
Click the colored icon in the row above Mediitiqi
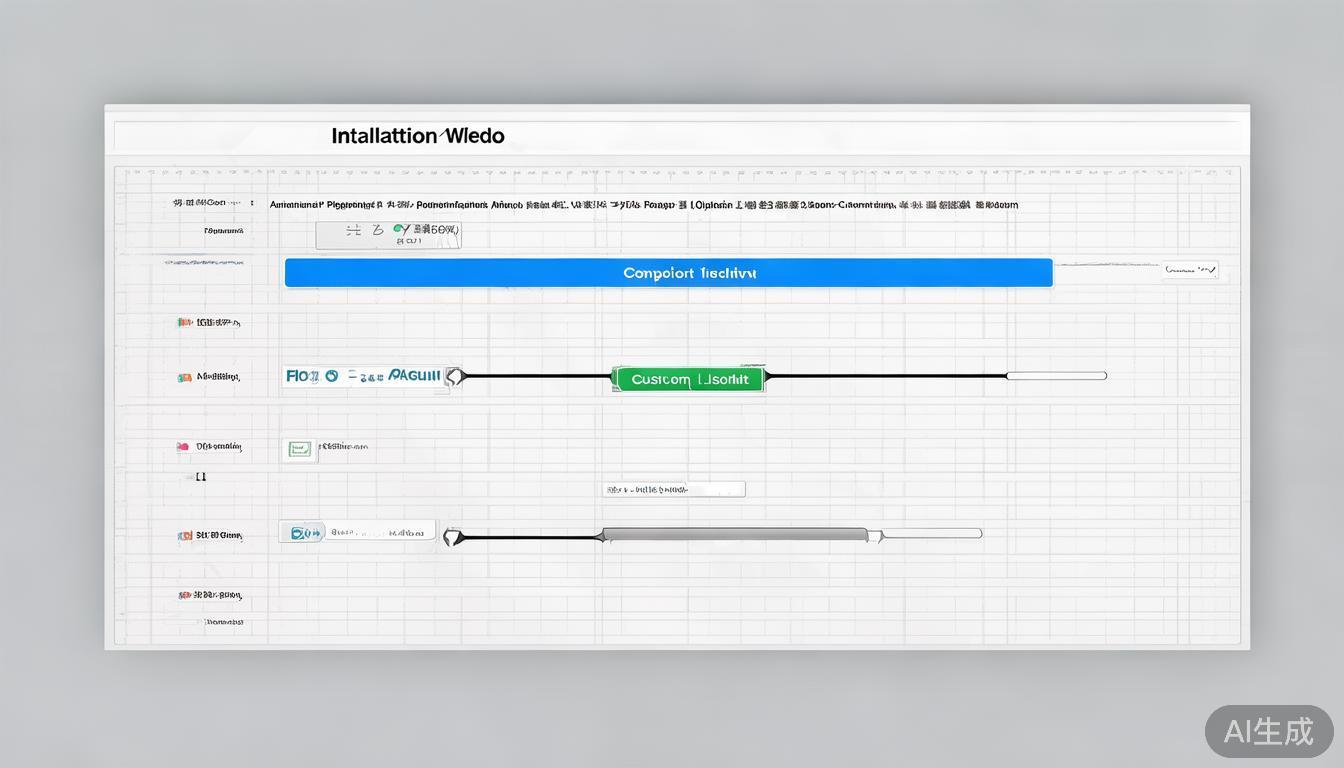point(184,323)
